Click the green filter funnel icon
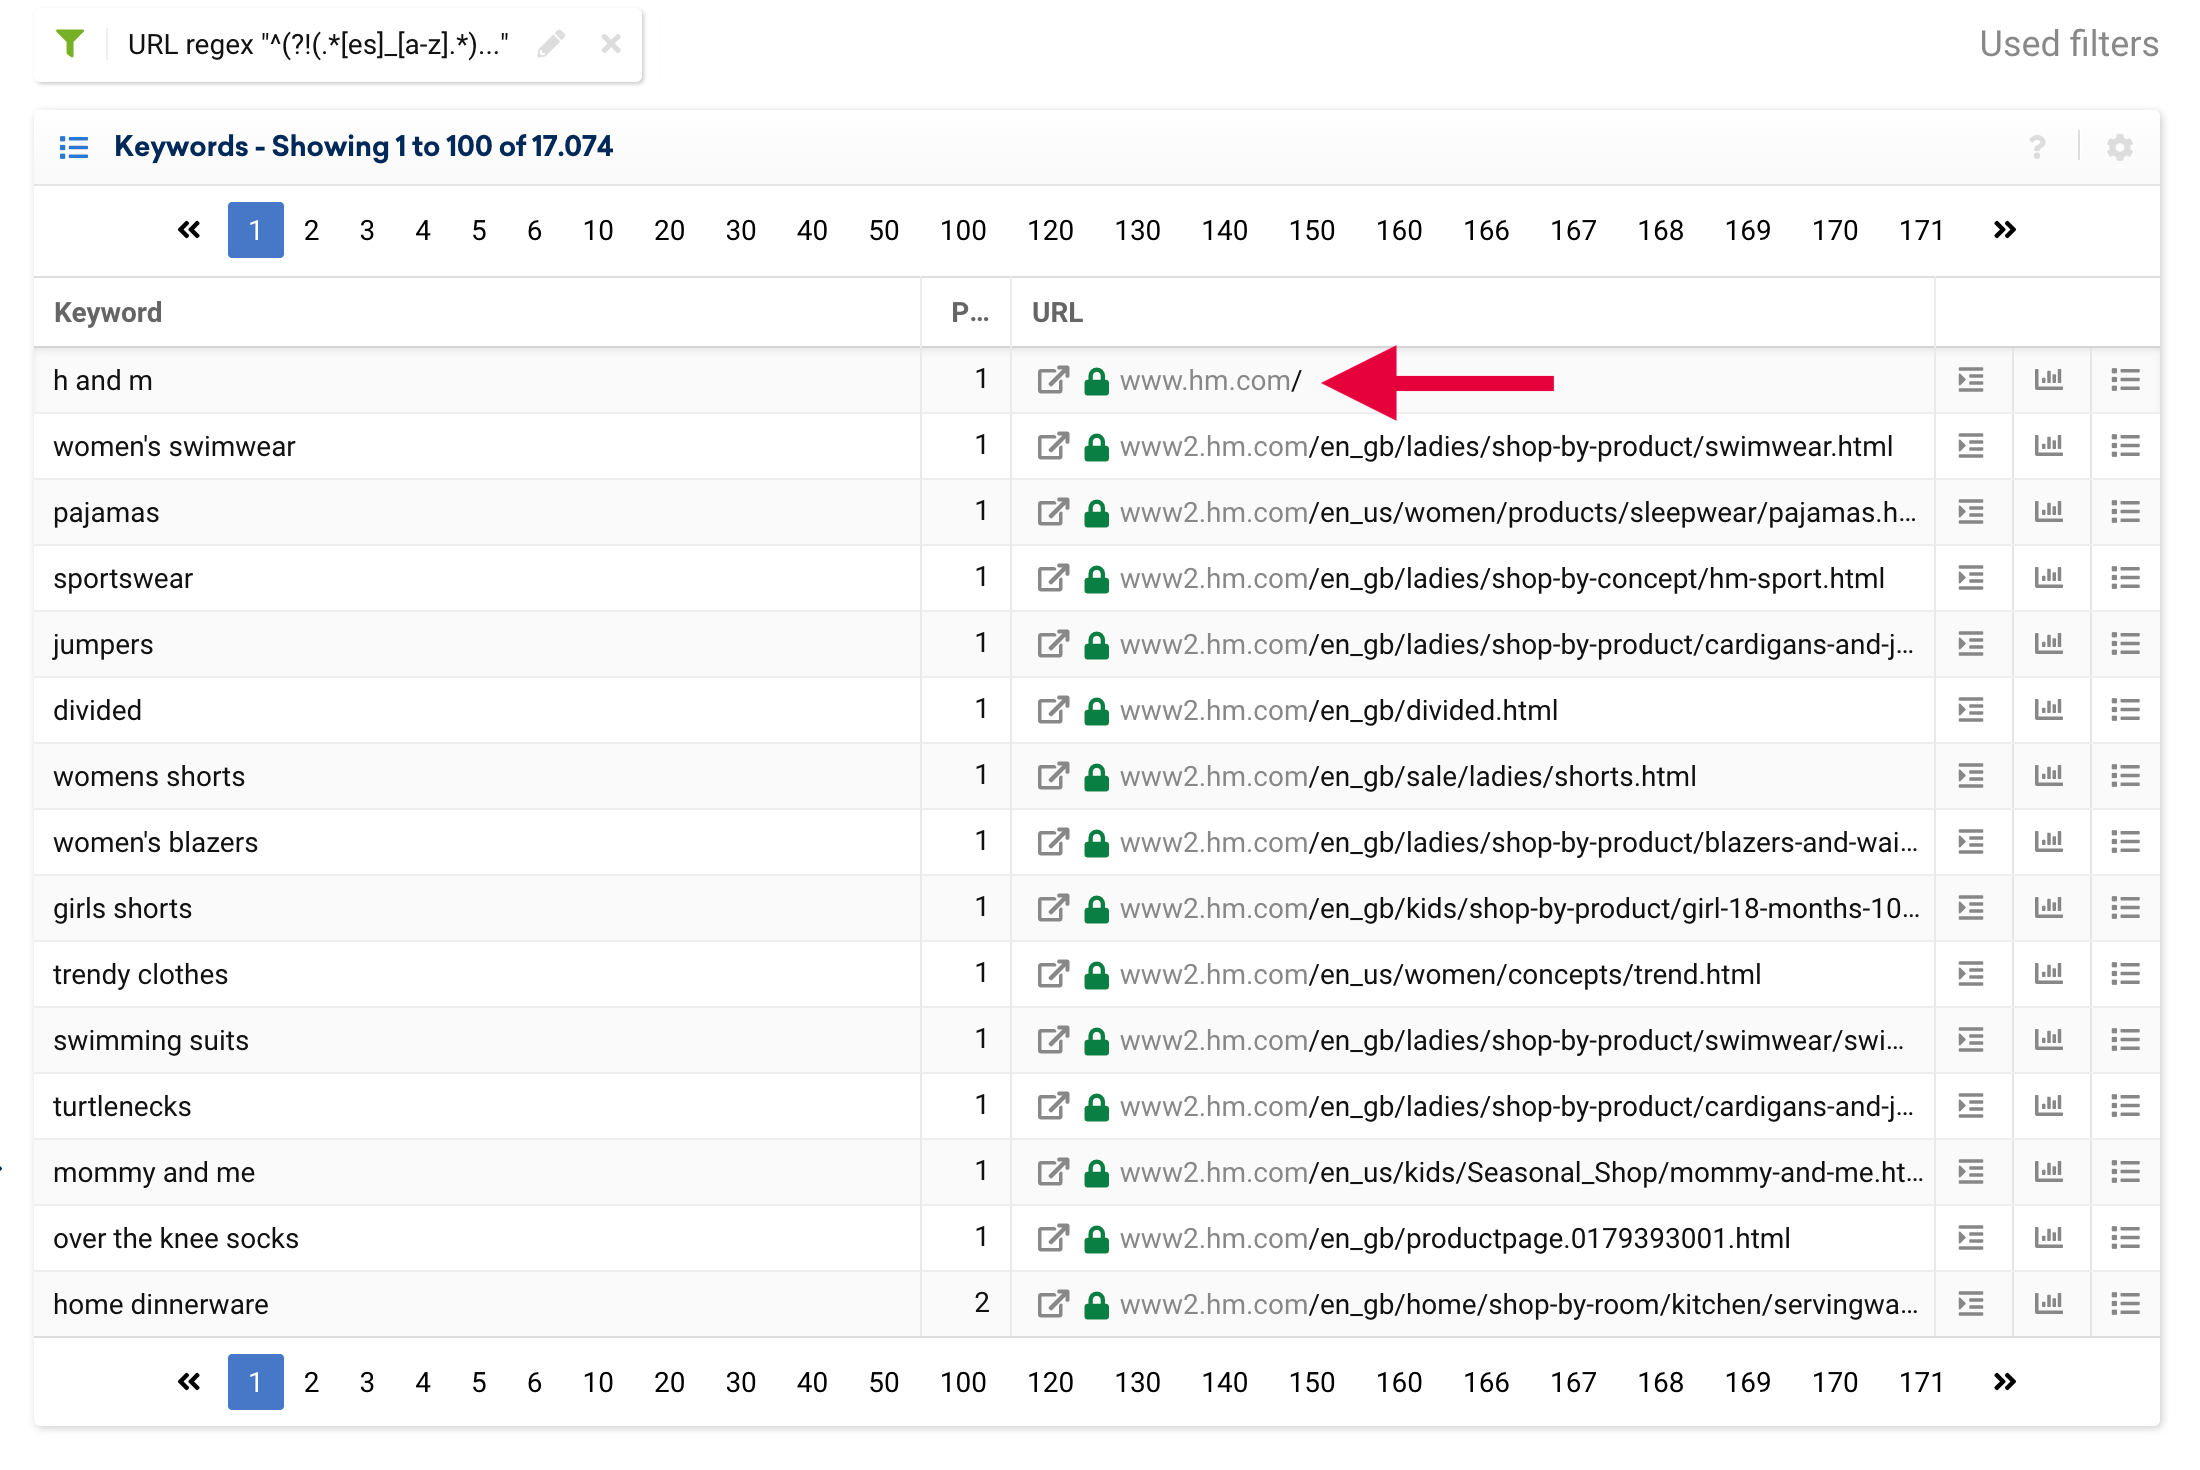The height and width of the screenshot is (1470, 2200). pos(70,44)
